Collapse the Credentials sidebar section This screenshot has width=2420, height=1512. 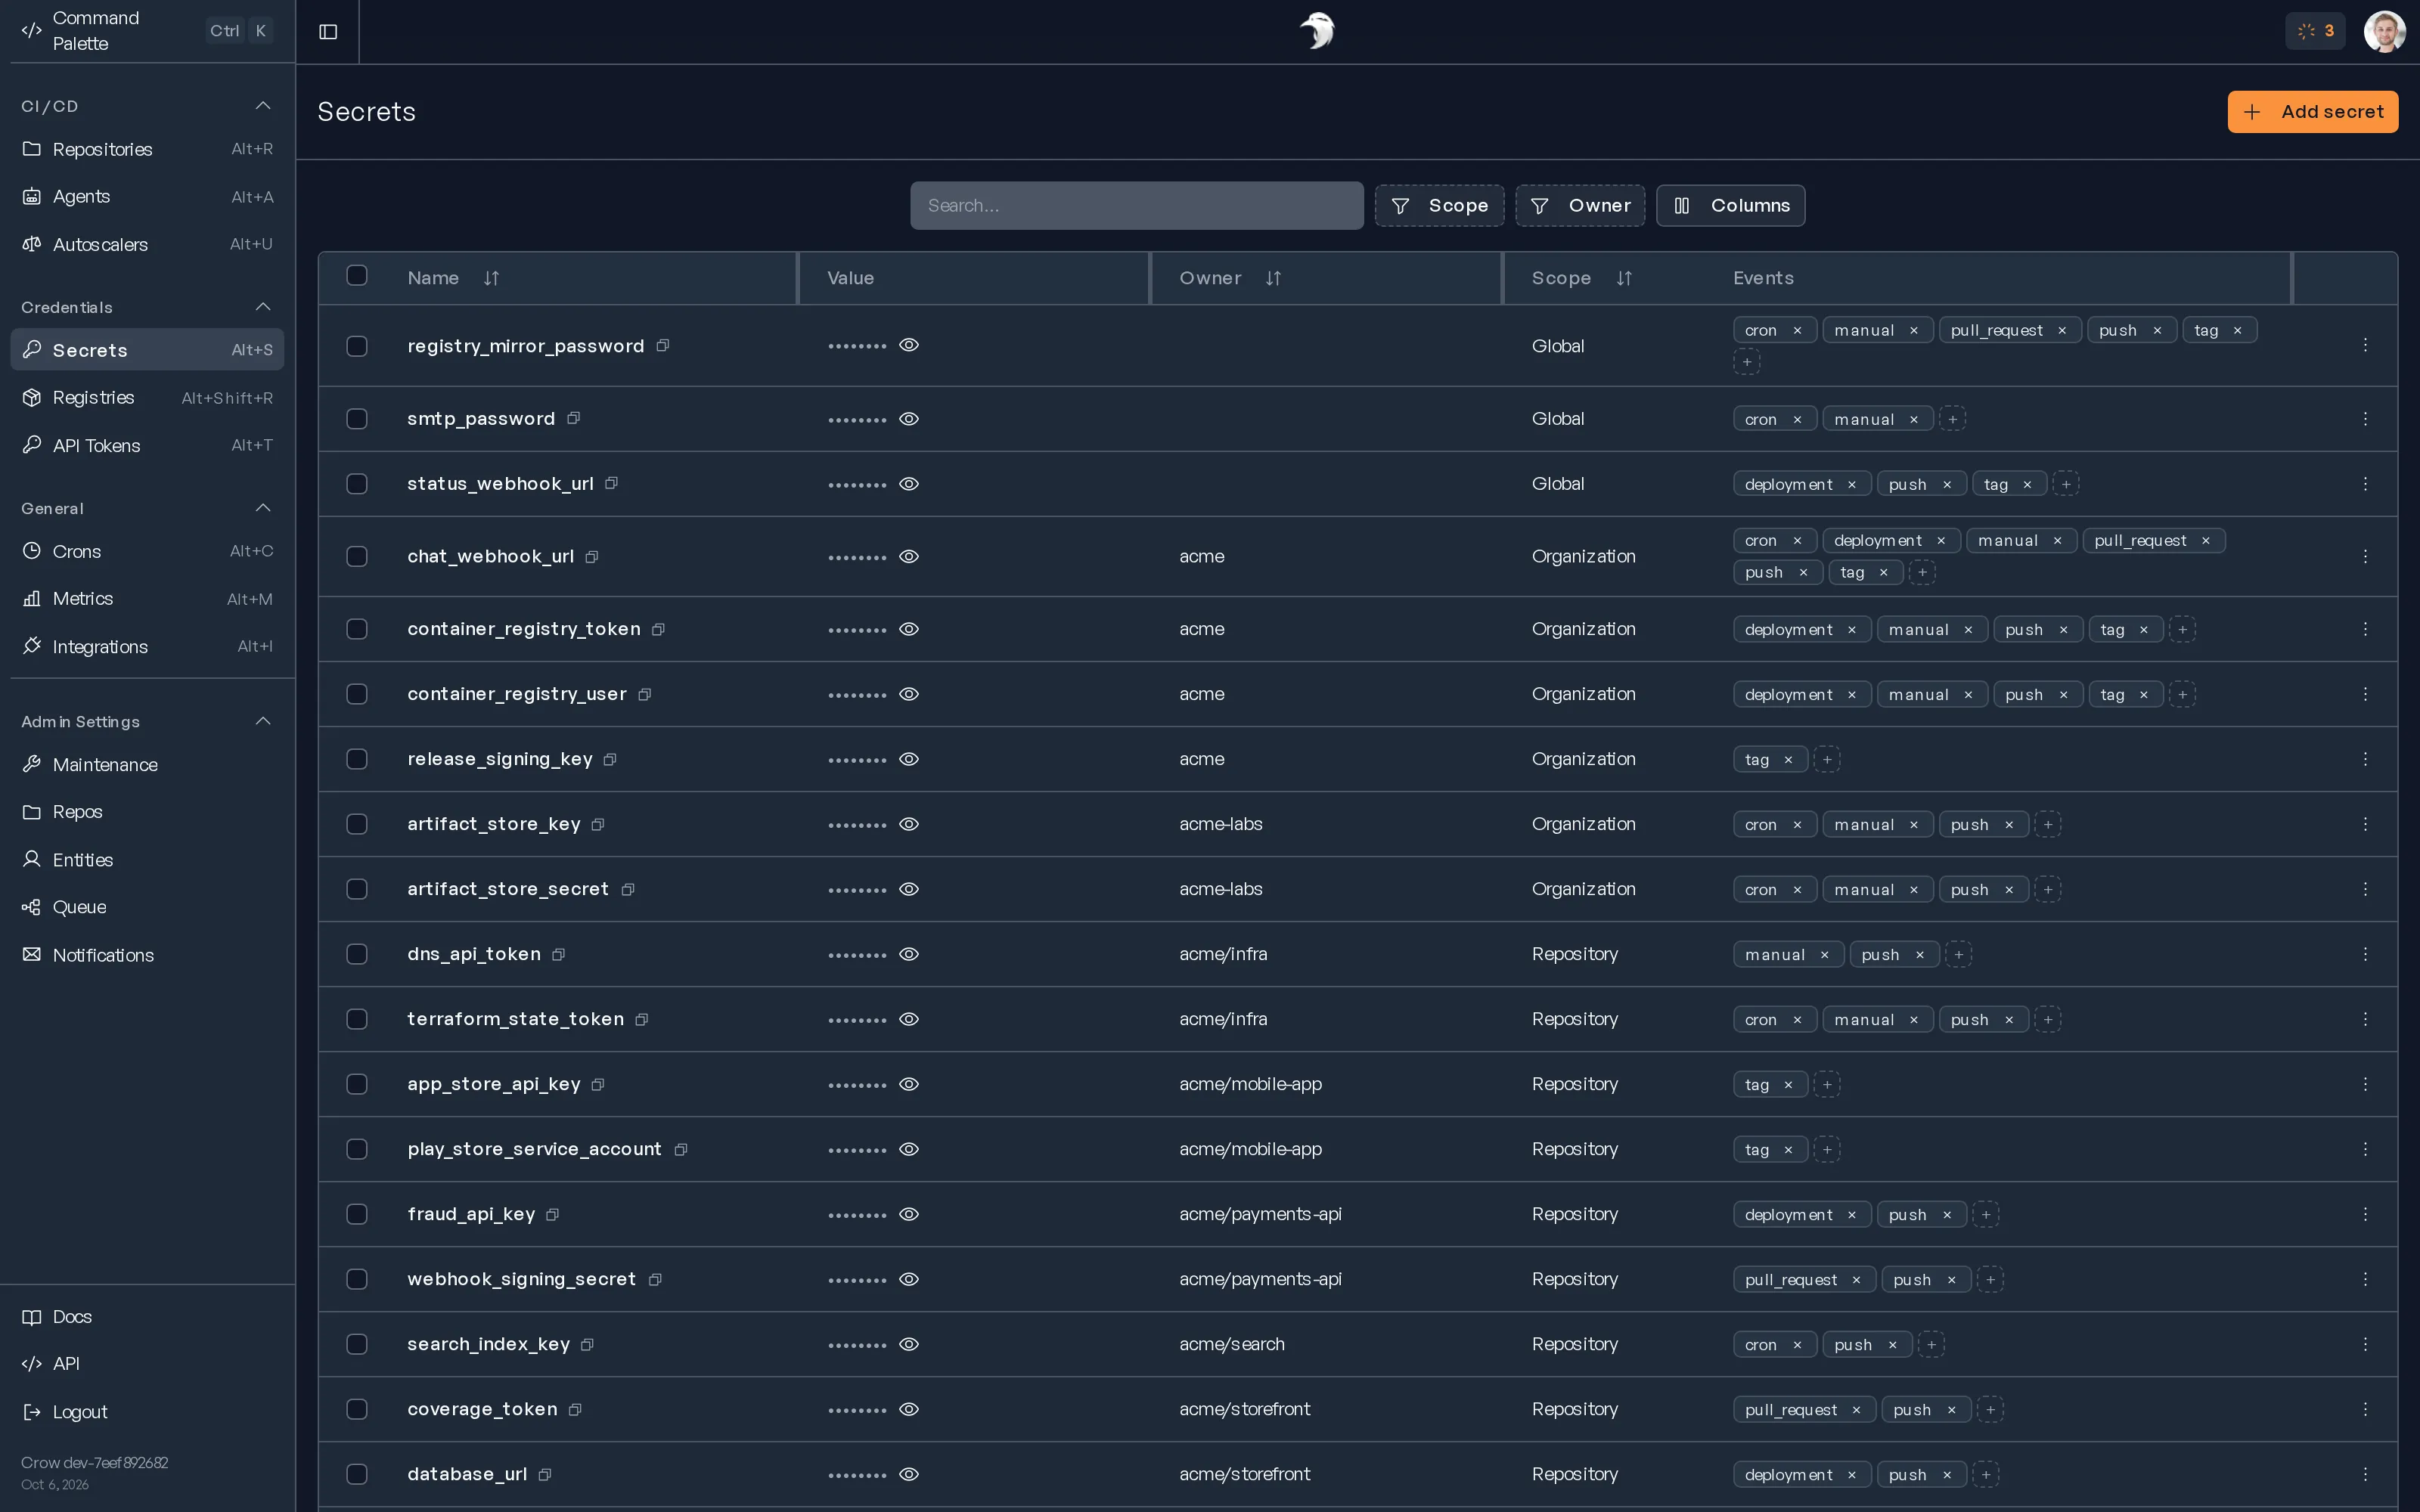click(263, 307)
